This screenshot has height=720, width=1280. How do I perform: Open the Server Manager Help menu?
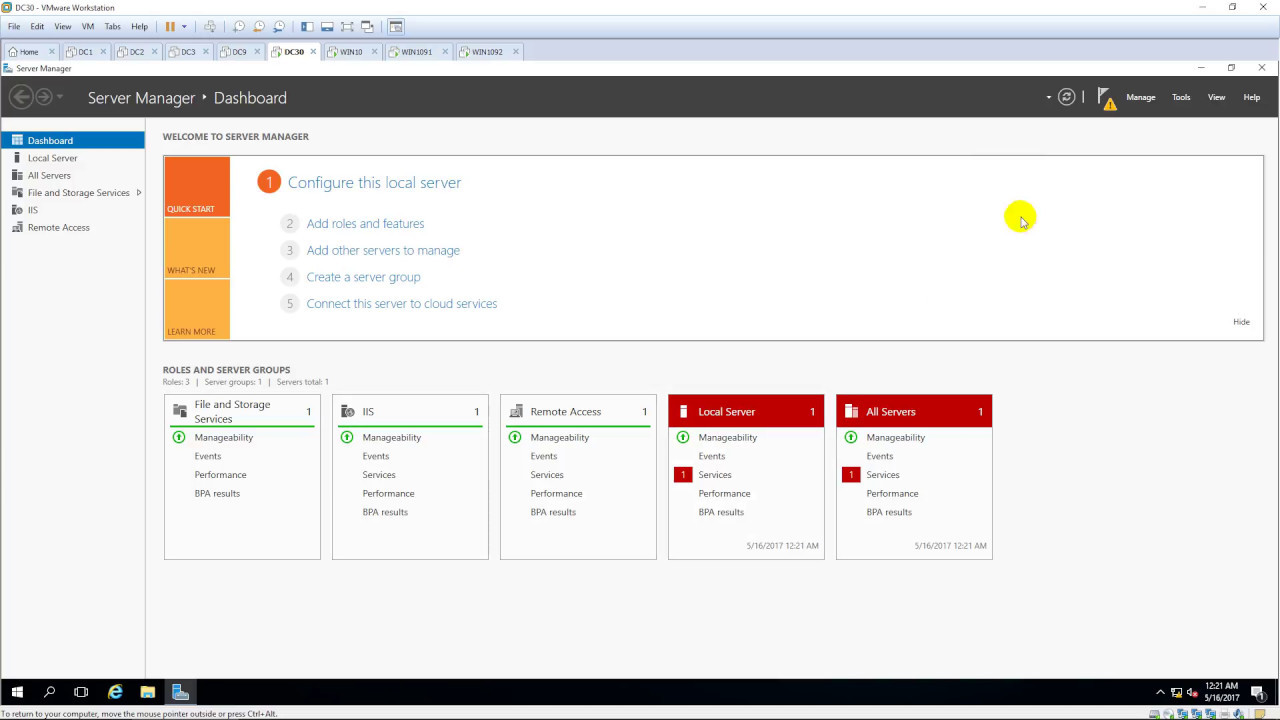[1251, 97]
